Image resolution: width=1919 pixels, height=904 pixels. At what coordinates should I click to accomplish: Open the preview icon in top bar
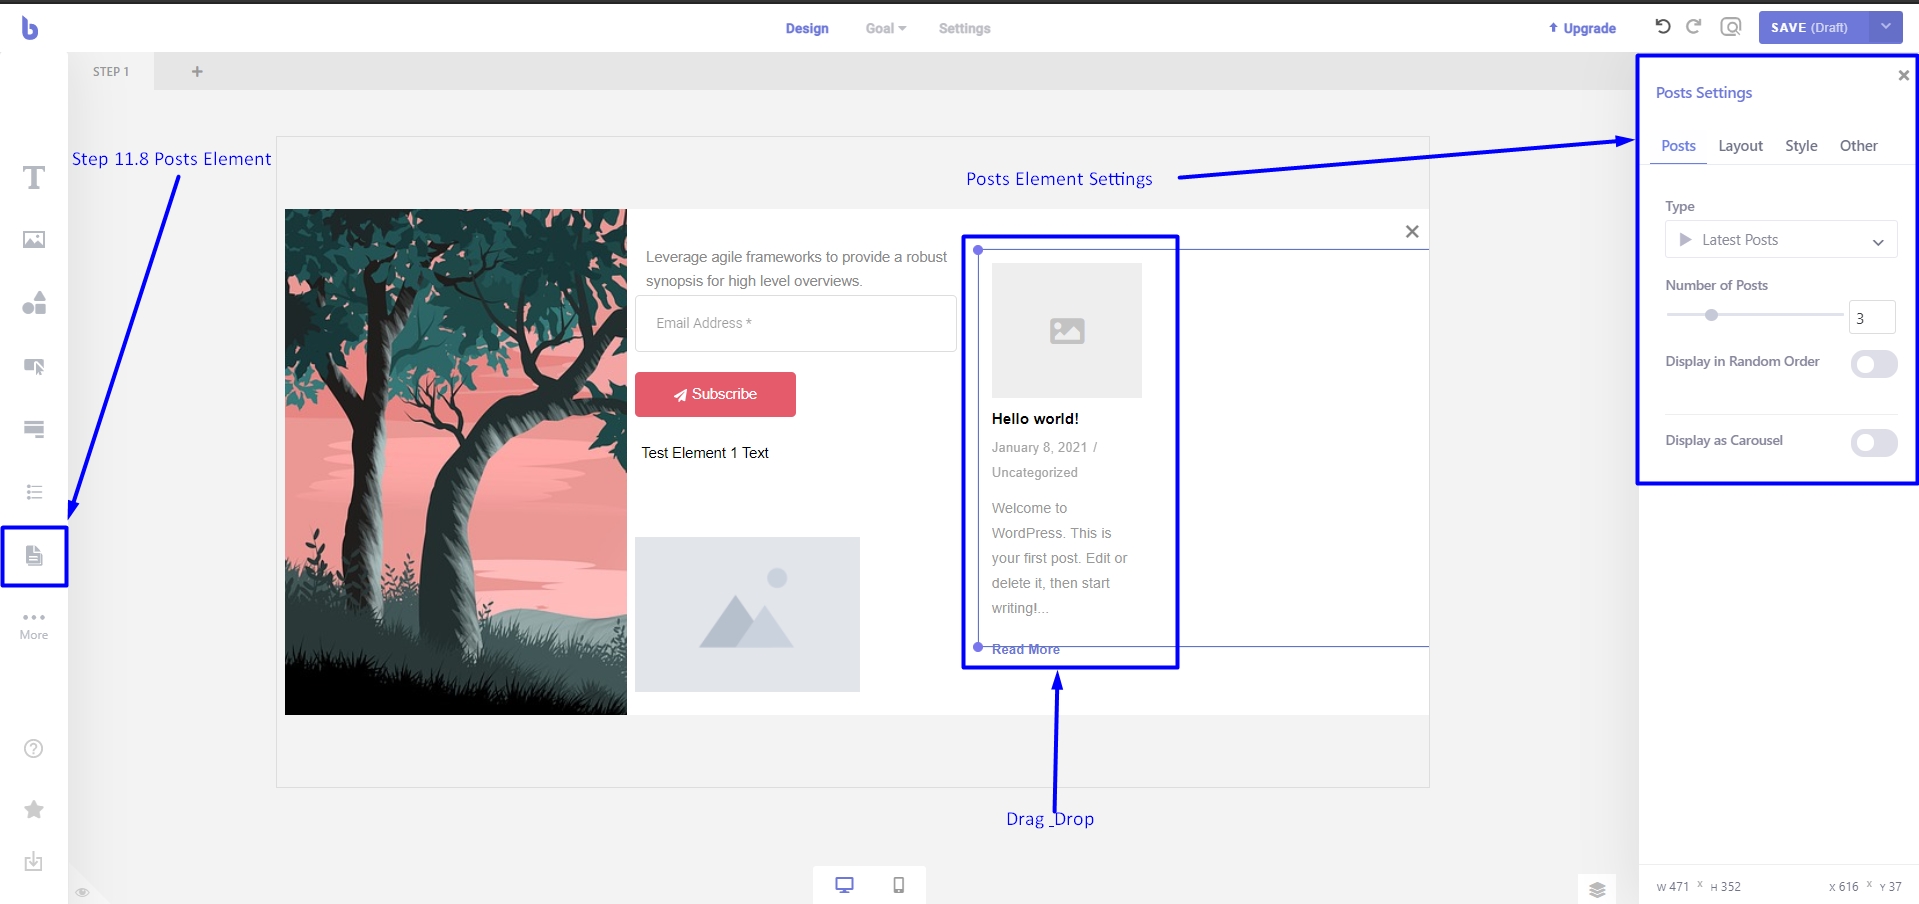click(1731, 27)
